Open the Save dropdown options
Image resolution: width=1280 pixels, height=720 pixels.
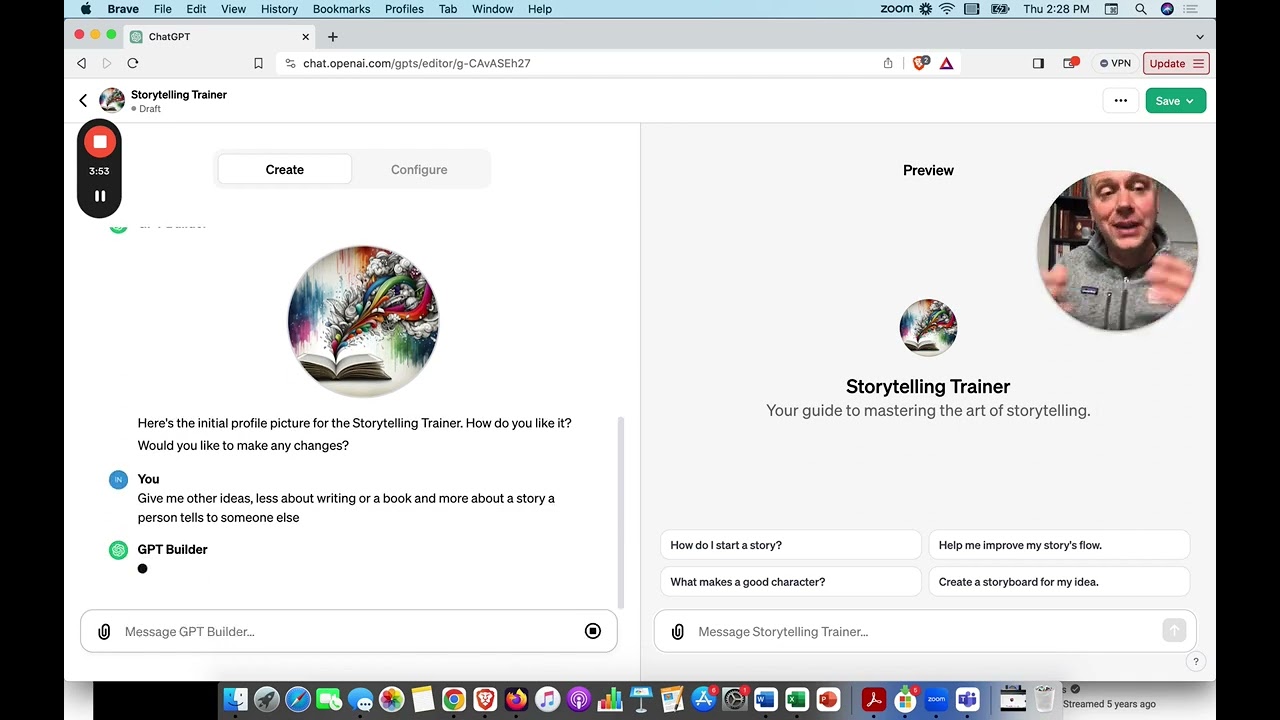pyautogui.click(x=1189, y=100)
